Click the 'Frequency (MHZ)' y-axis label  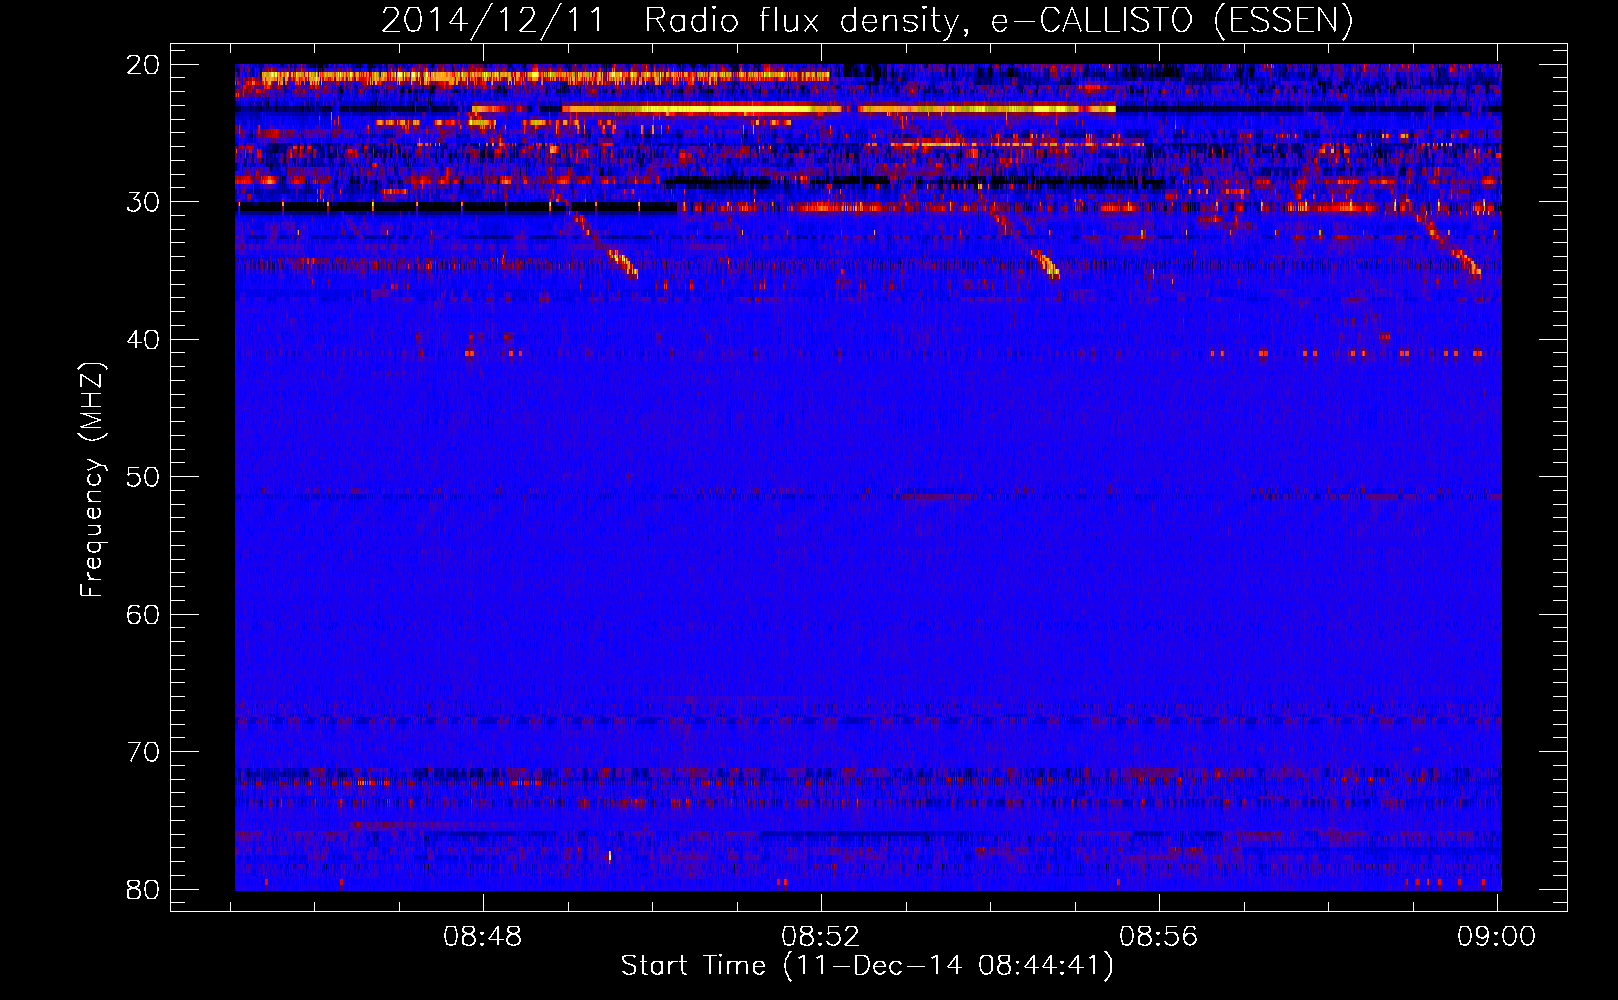[x=92, y=480]
